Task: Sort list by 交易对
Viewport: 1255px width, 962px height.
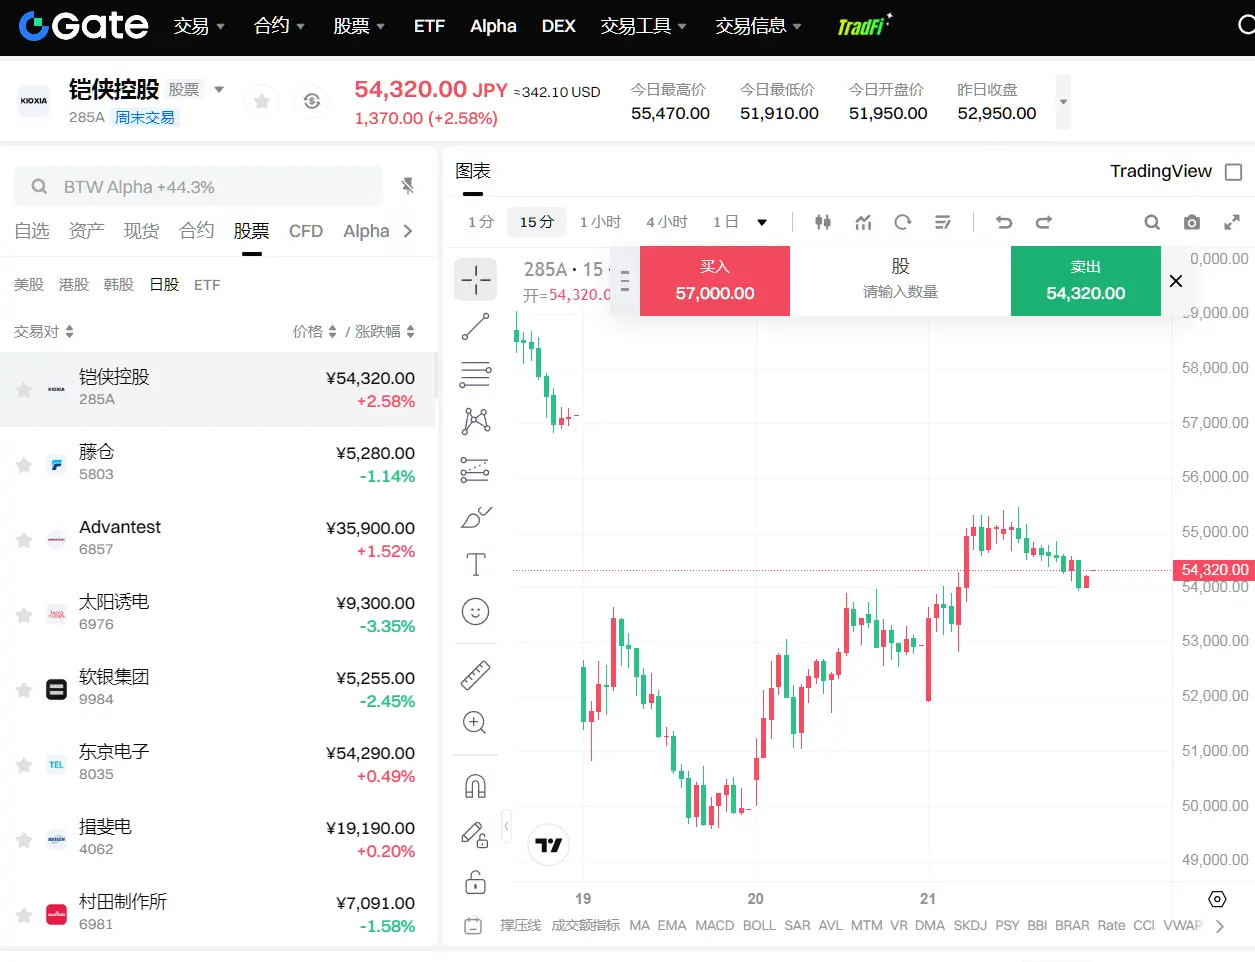Action: [44, 332]
